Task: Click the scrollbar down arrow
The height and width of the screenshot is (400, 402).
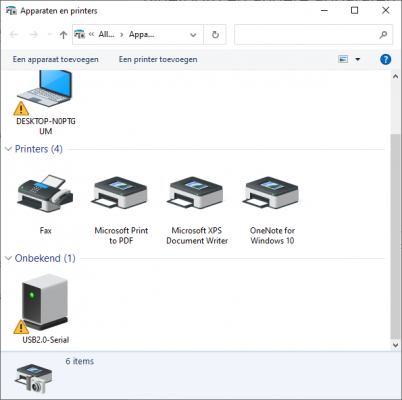Action: coord(395,345)
